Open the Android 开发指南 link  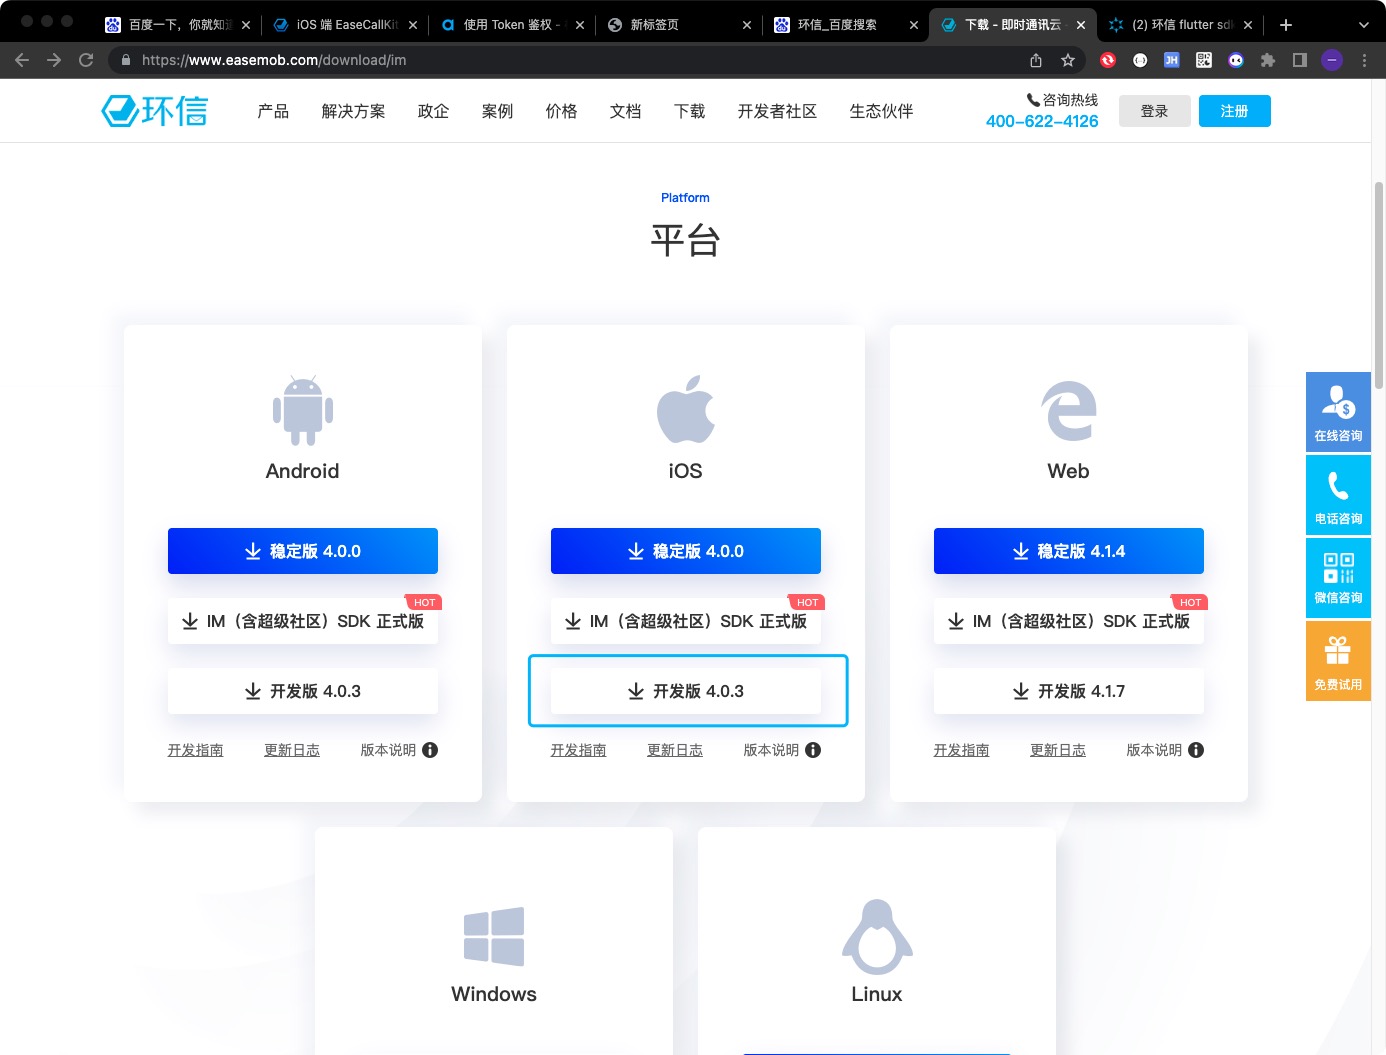(196, 750)
